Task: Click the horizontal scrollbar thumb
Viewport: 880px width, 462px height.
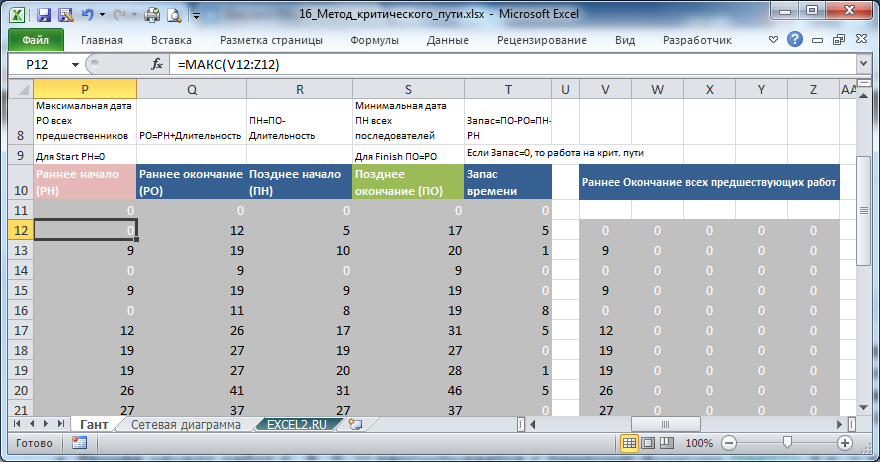Action: coord(666,424)
